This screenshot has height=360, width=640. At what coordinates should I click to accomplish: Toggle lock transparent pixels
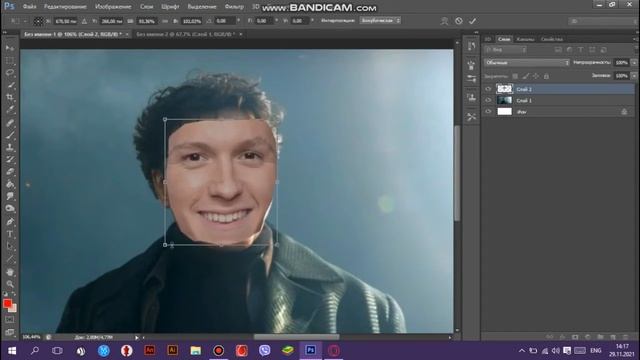[515, 76]
